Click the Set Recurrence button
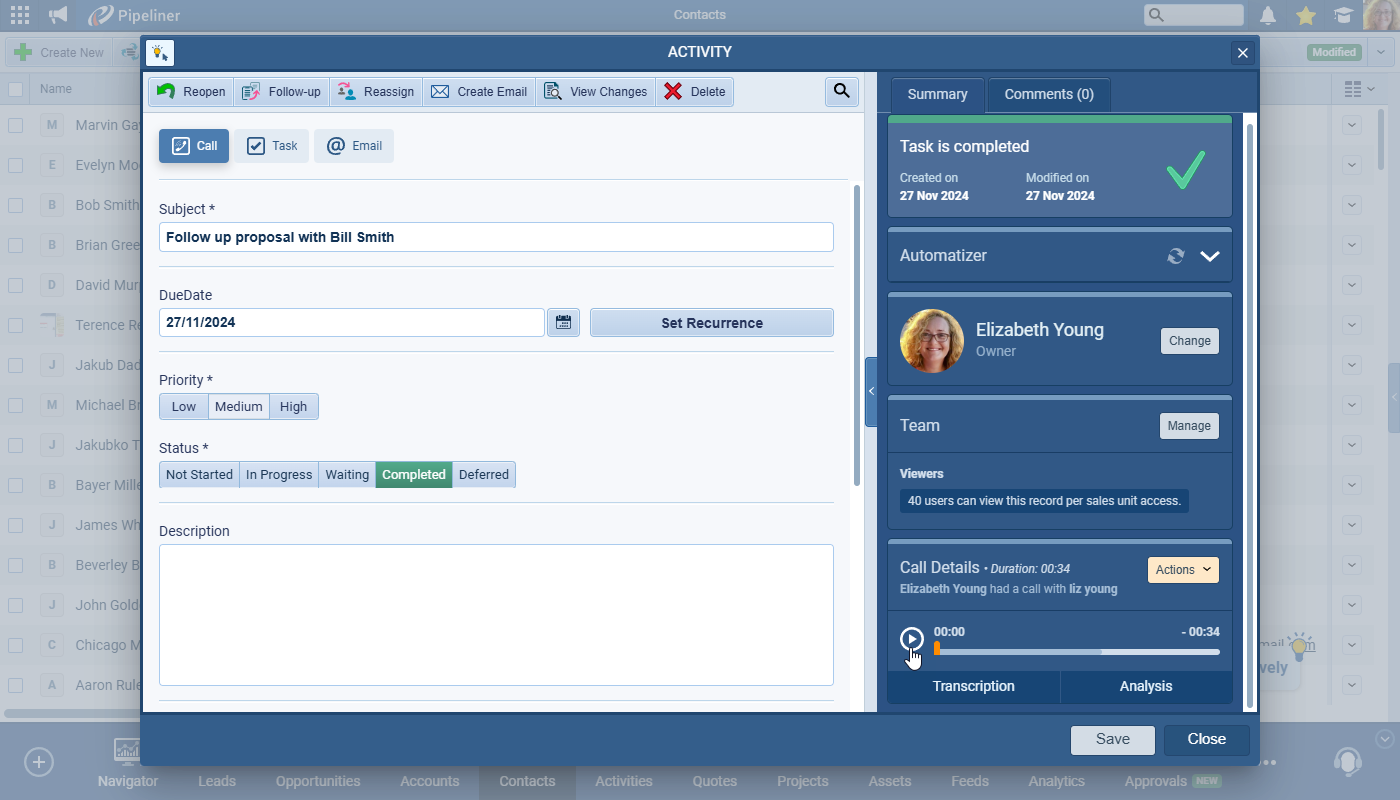The width and height of the screenshot is (1400, 800). 711,323
